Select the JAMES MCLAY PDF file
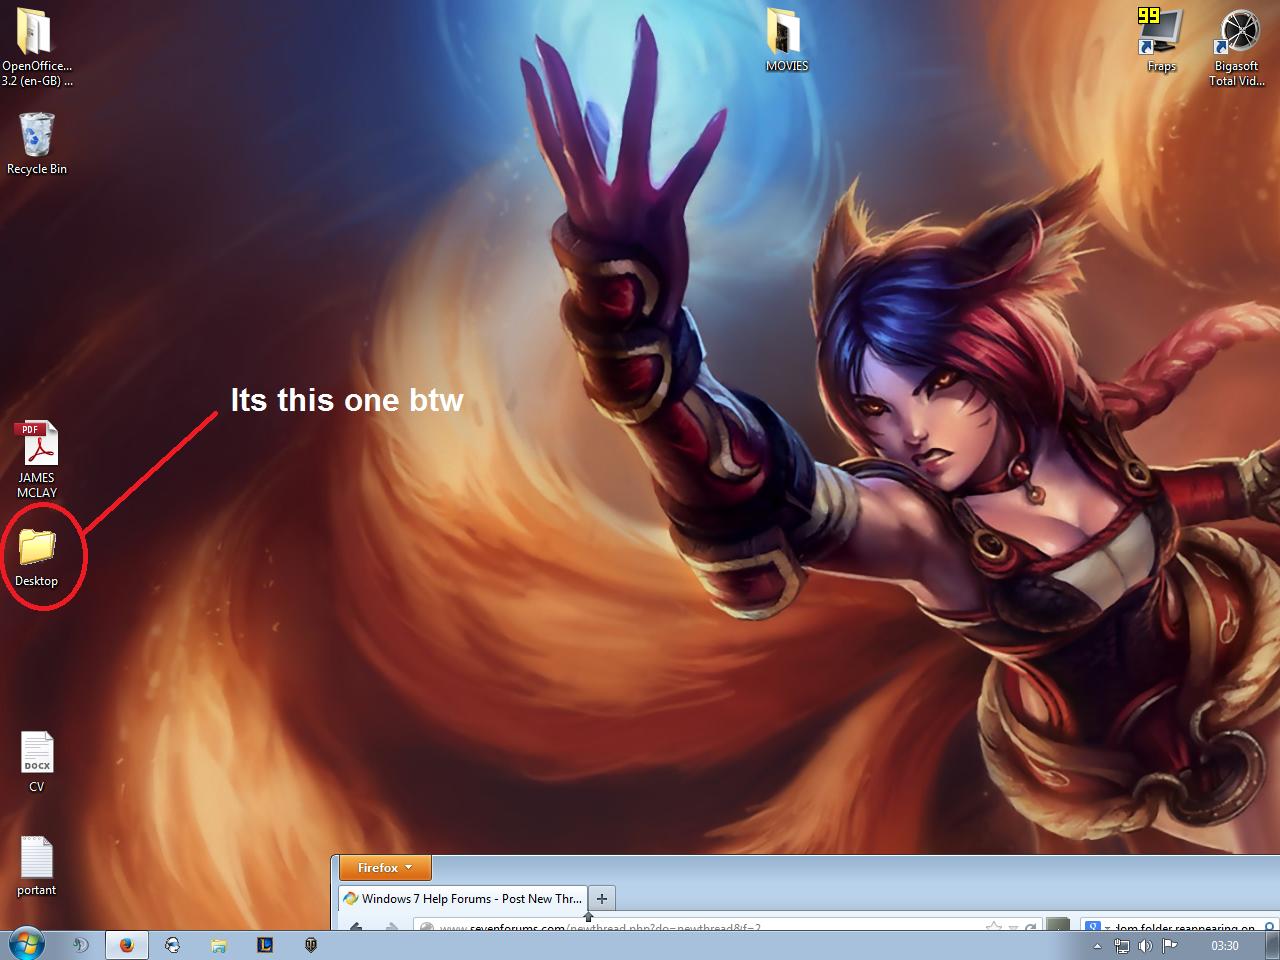The height and width of the screenshot is (960, 1280). point(37,460)
